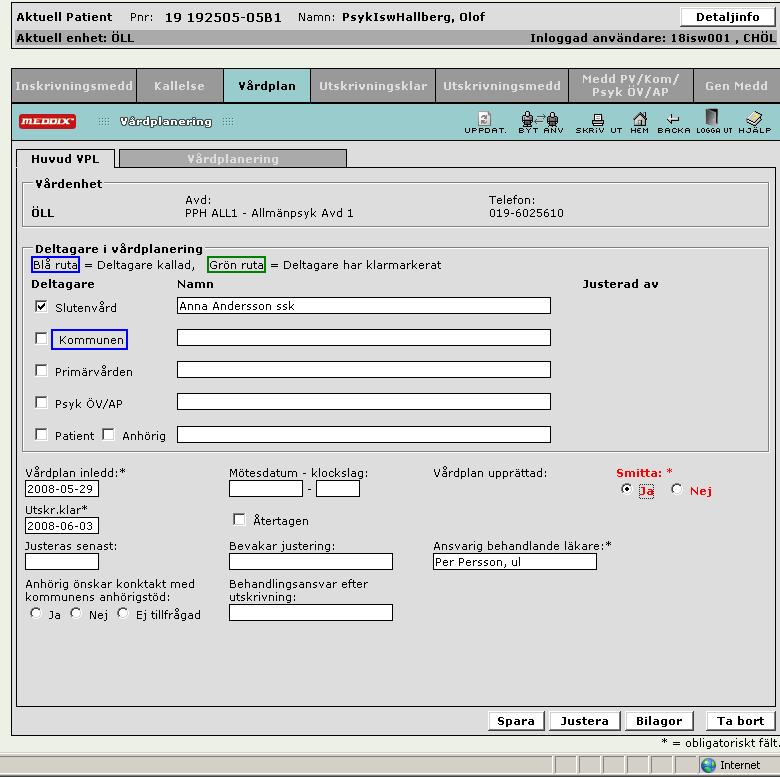Check the Psyk ÖV/AP checkbox
This screenshot has height=777, width=780.
pyautogui.click(x=41, y=402)
